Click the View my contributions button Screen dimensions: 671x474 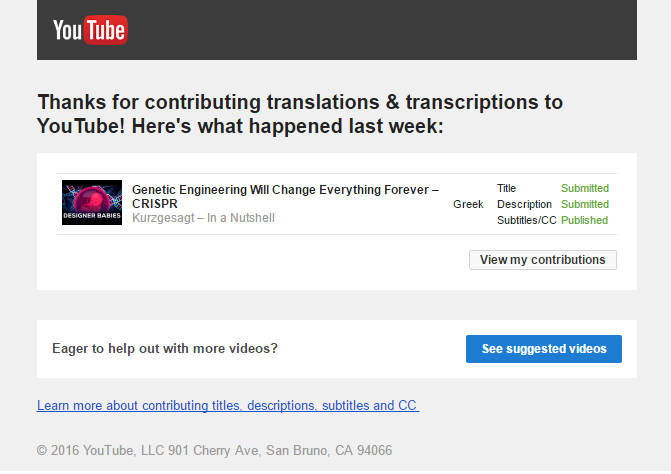click(543, 260)
